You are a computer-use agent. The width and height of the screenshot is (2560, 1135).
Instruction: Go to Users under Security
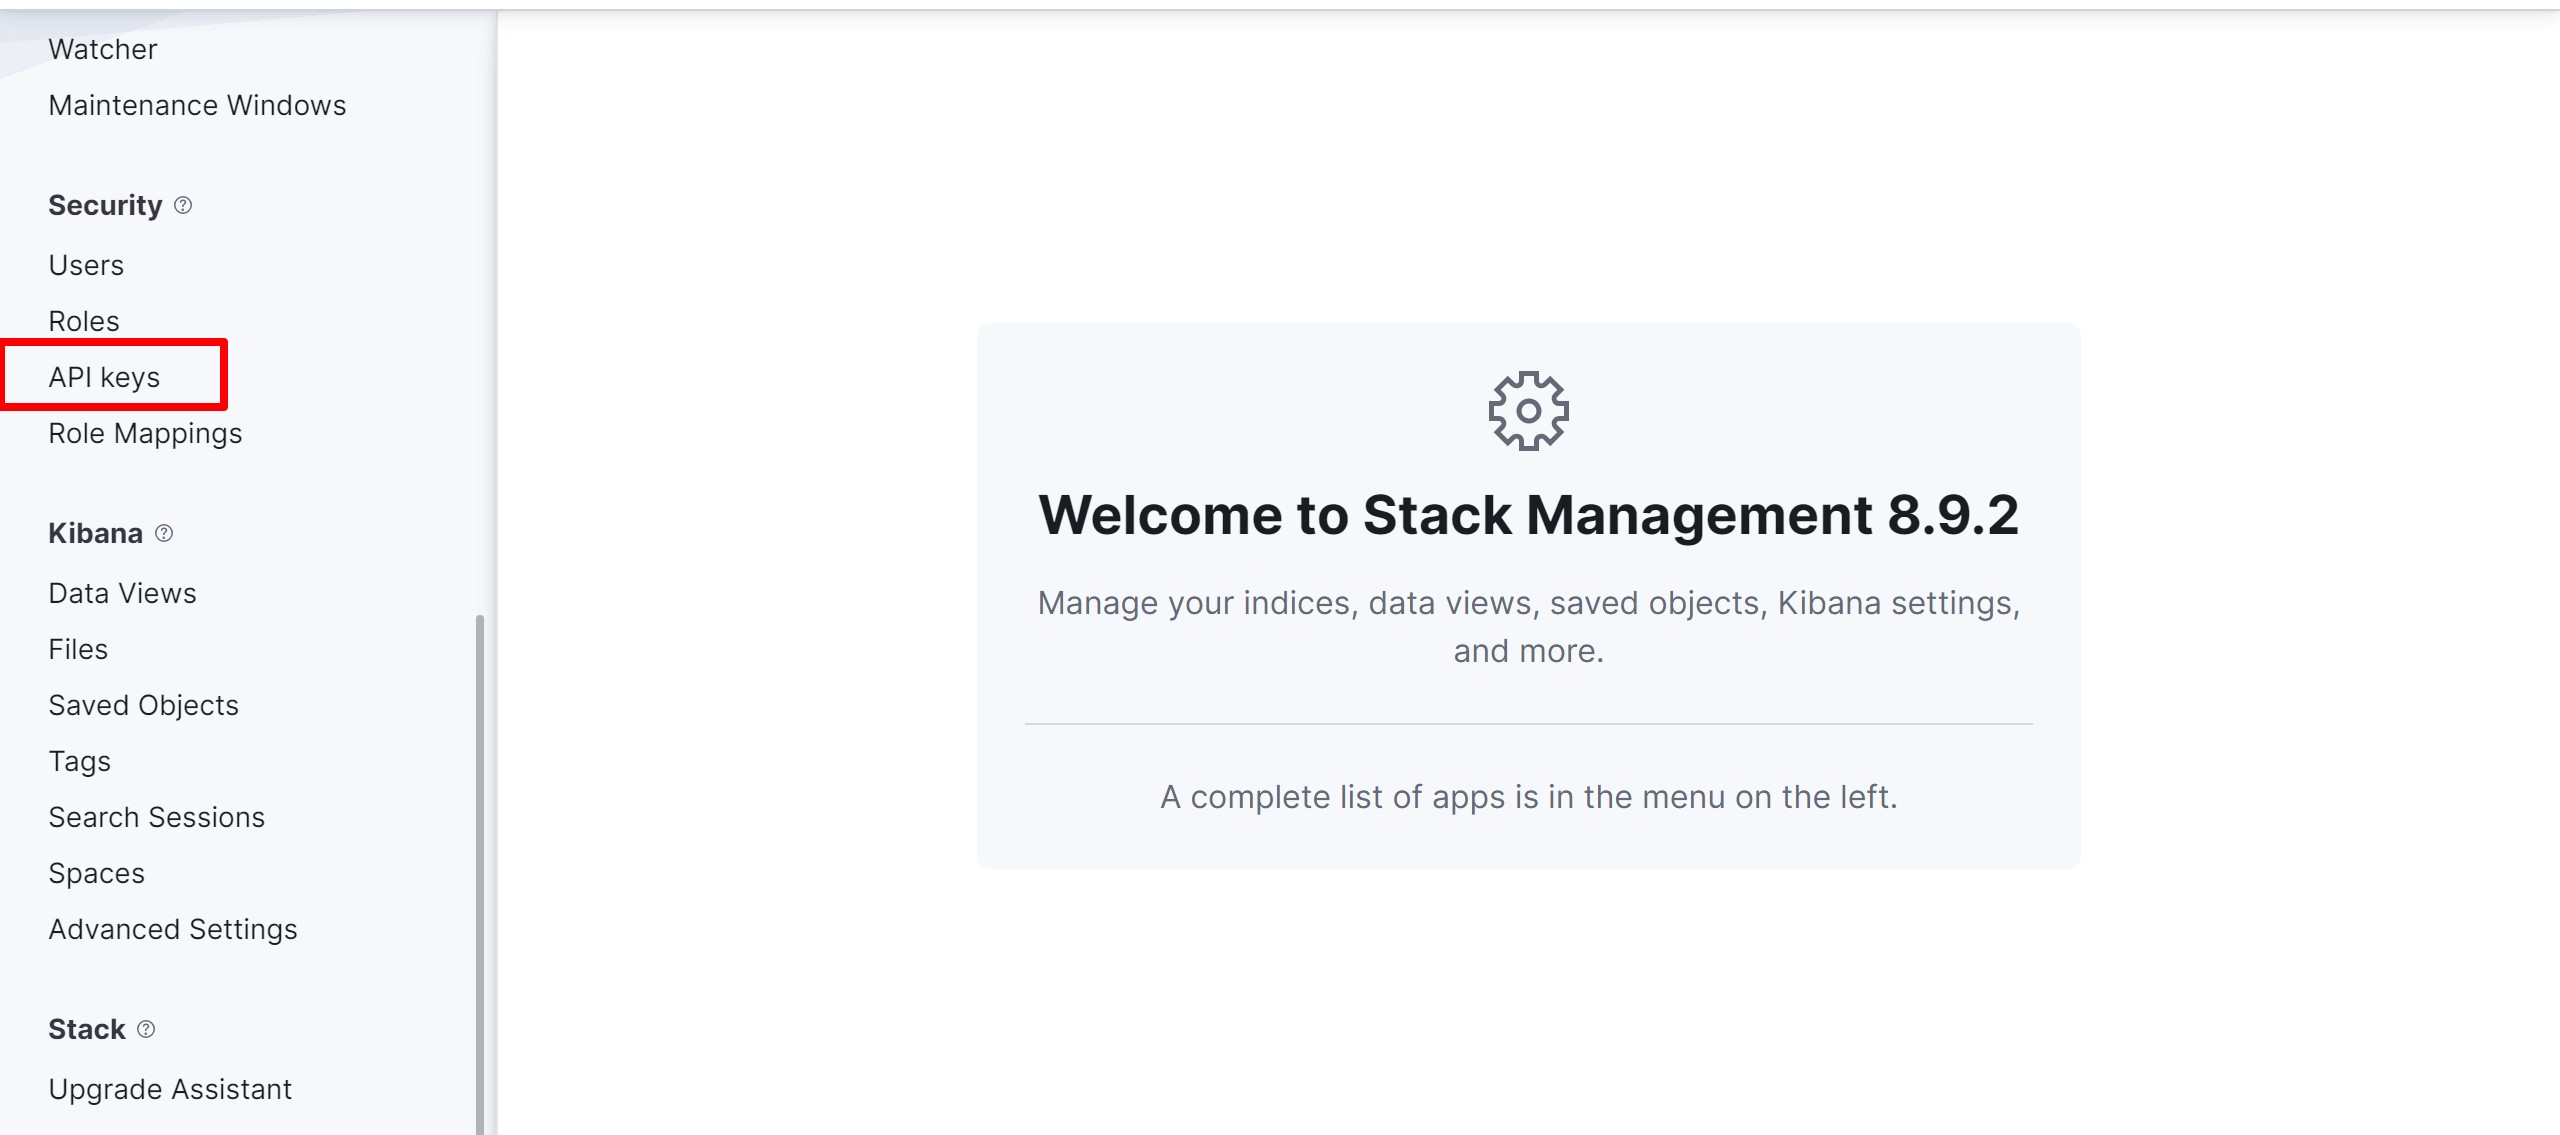(86, 265)
